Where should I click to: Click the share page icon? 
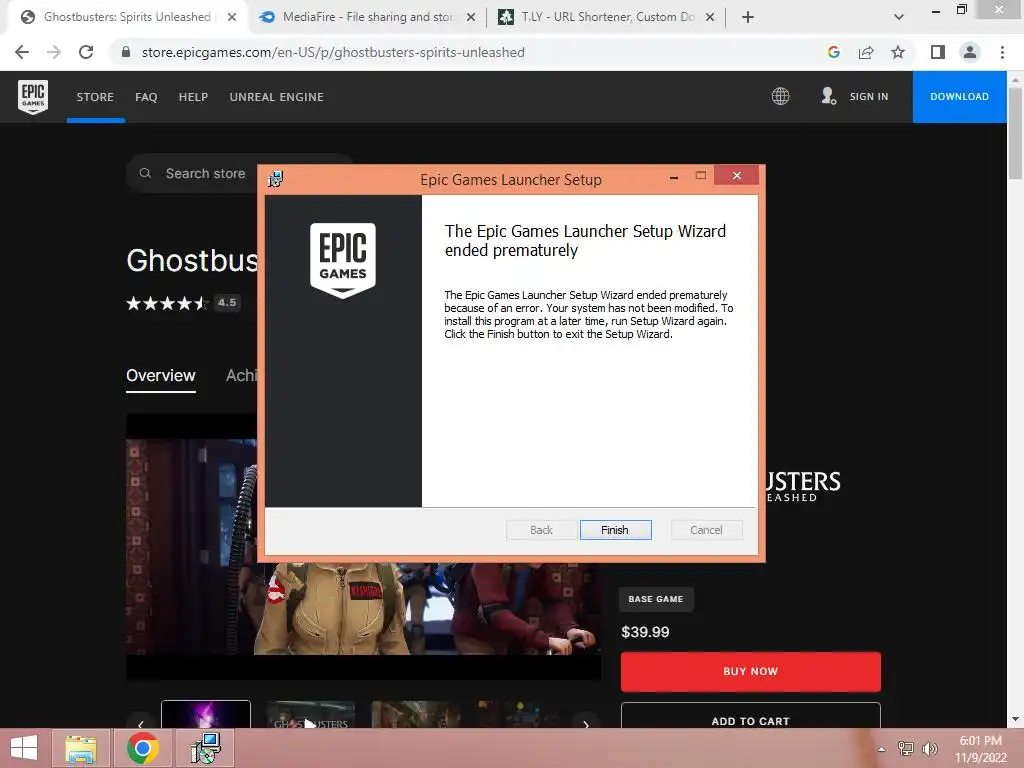[x=866, y=52]
